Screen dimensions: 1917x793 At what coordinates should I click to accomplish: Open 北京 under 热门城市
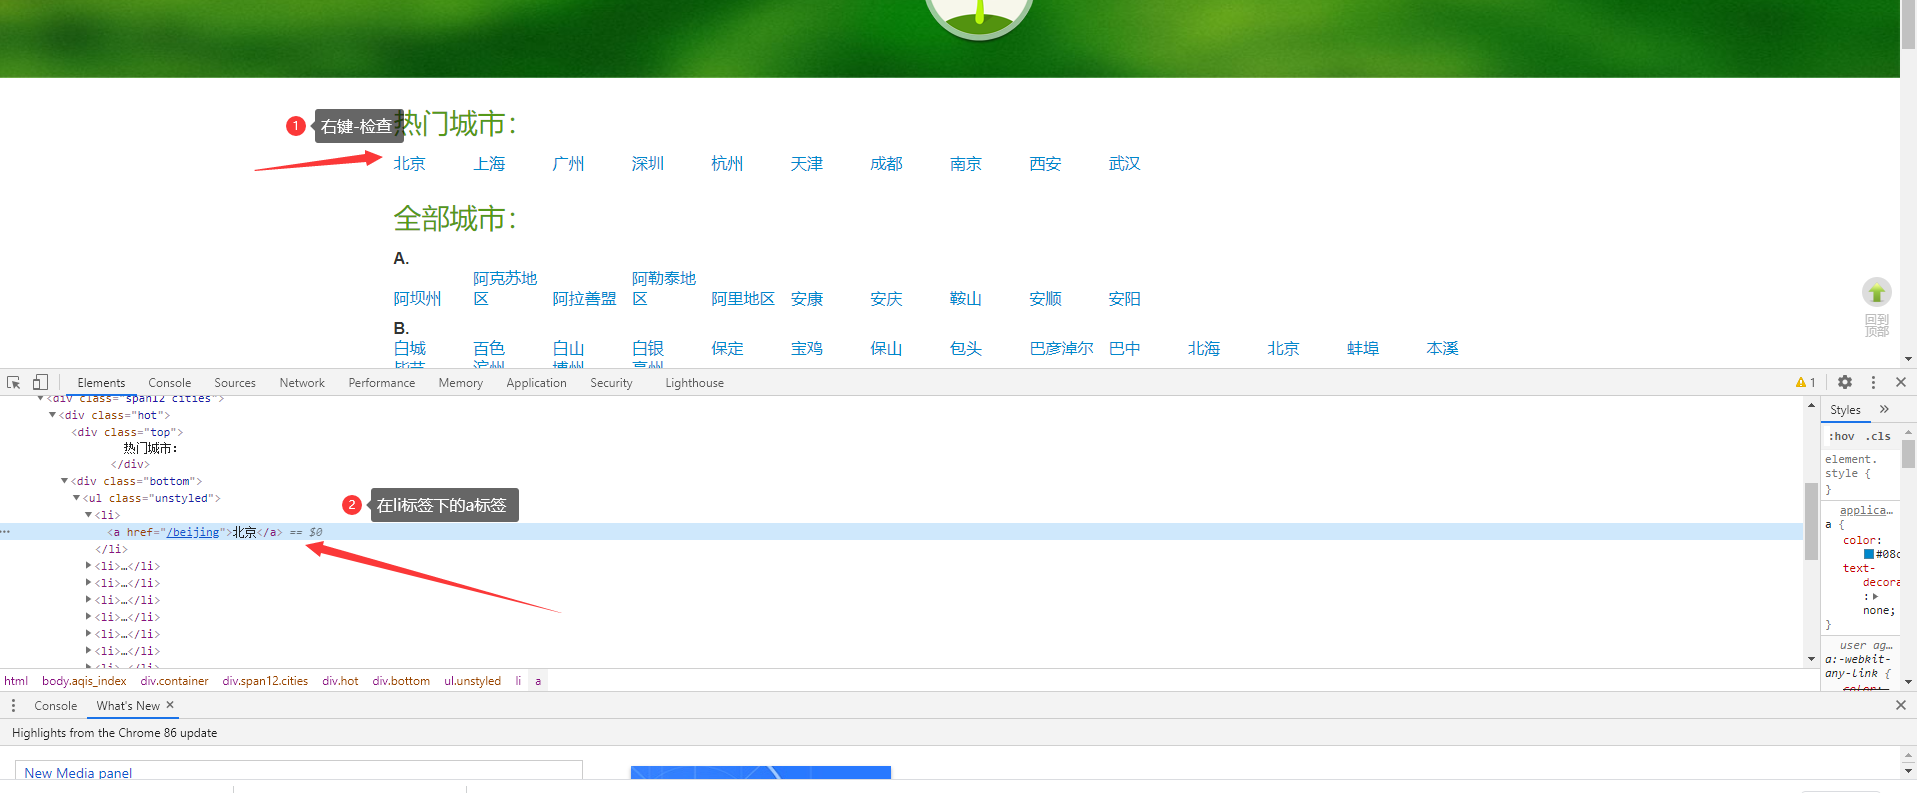(x=409, y=163)
